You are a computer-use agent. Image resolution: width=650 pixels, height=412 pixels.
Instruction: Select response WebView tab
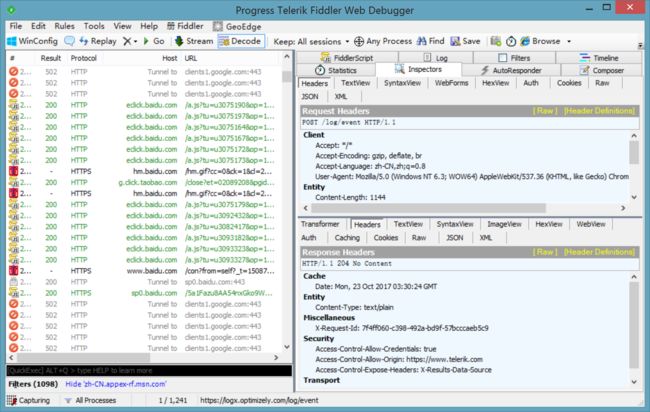coord(591,224)
